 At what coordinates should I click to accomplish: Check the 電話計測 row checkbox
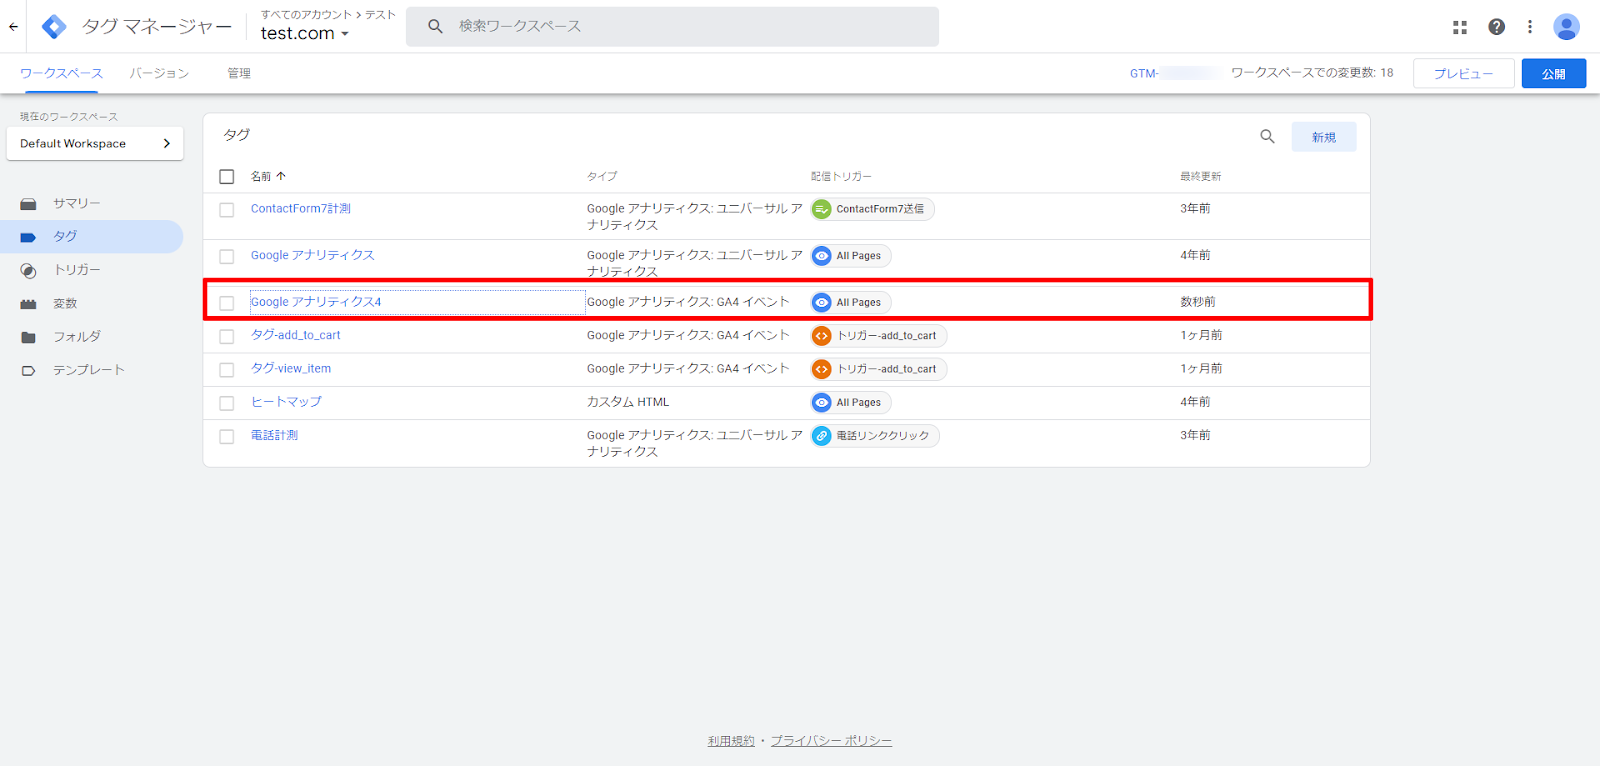[227, 437]
